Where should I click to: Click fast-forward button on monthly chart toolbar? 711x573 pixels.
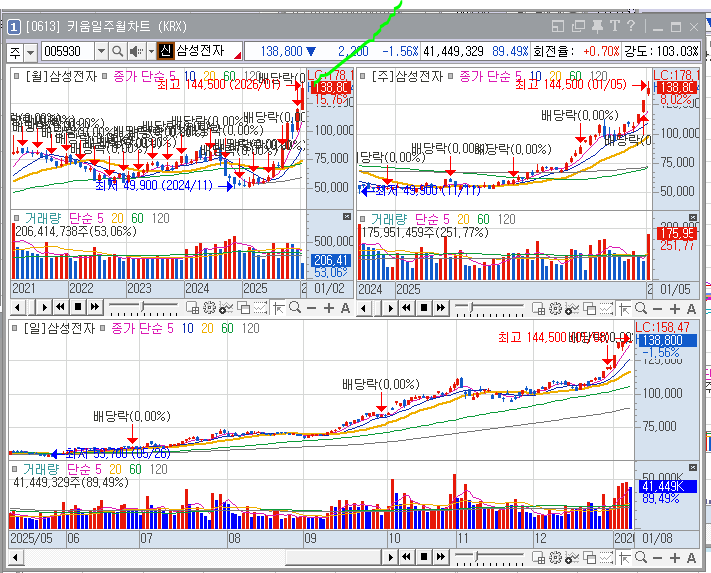point(94,307)
